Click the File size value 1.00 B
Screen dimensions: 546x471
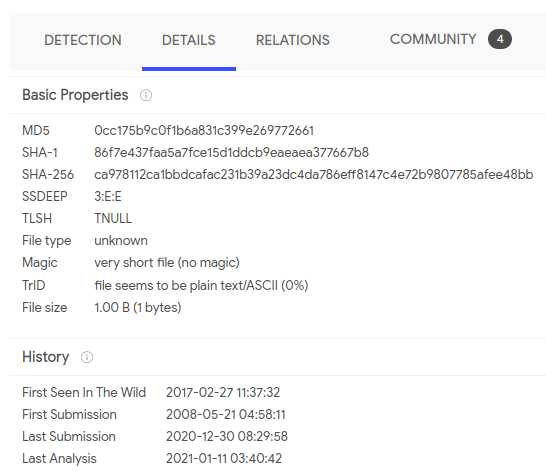pos(138,307)
